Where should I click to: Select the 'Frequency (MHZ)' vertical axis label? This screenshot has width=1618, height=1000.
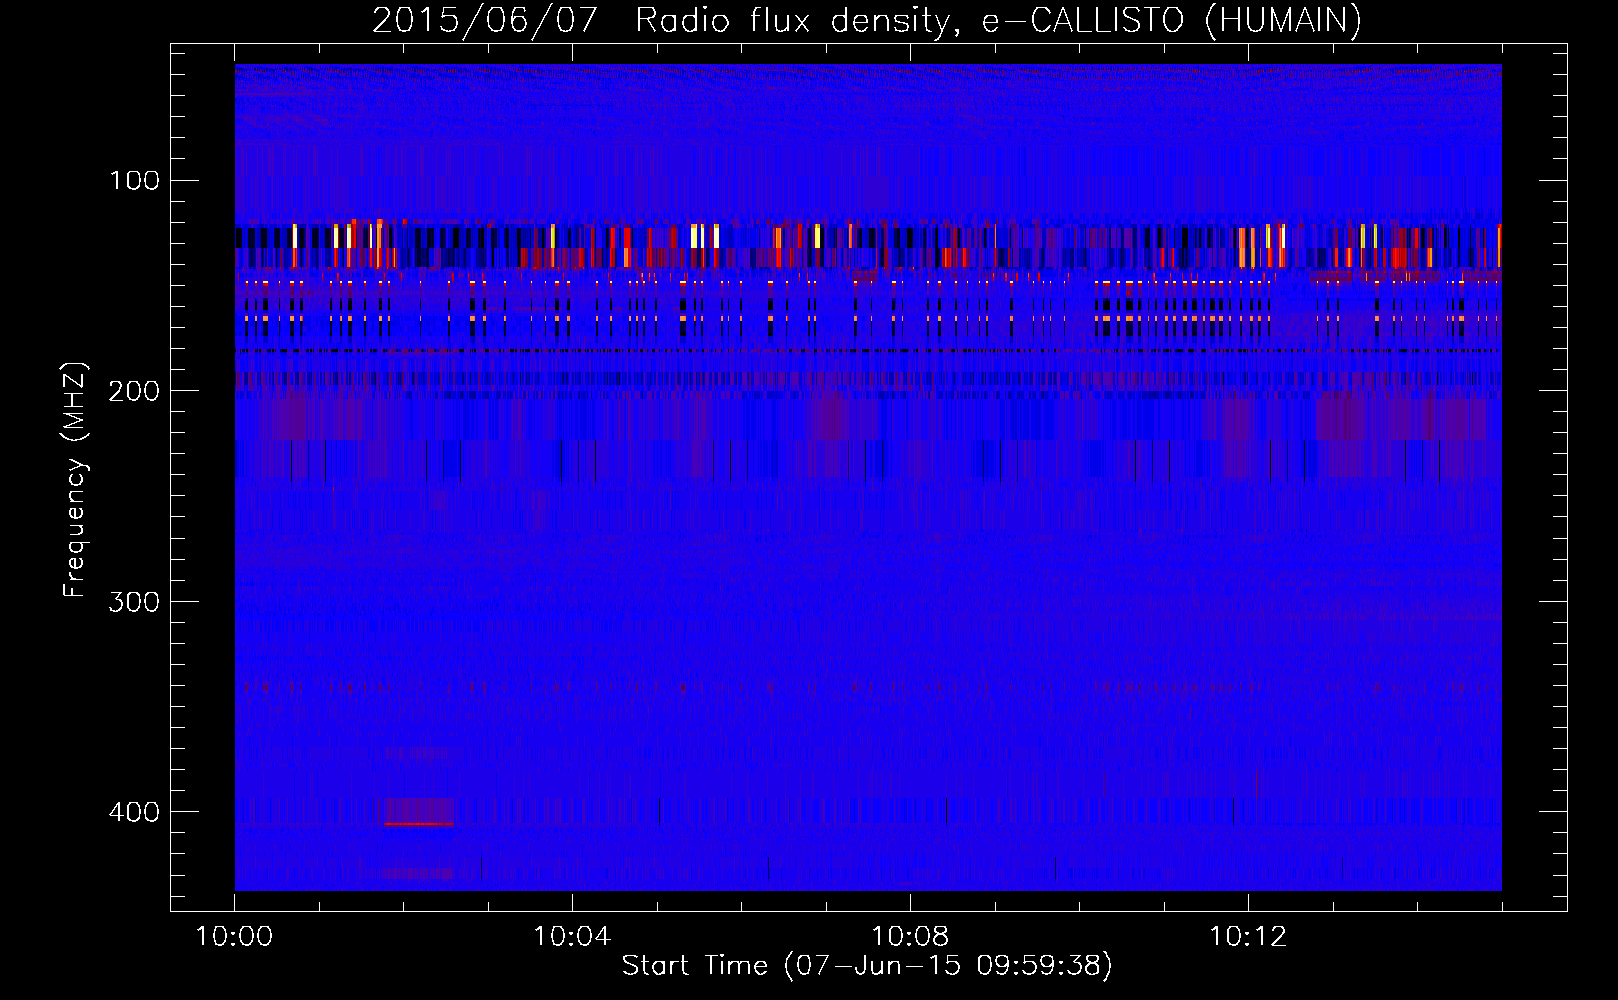75,480
